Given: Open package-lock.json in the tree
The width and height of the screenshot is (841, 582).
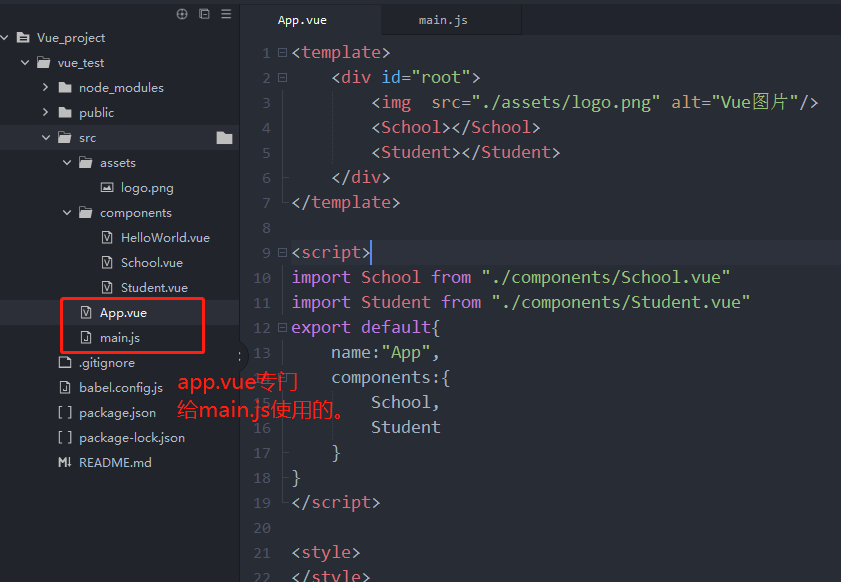Looking at the screenshot, I should click(x=132, y=438).
